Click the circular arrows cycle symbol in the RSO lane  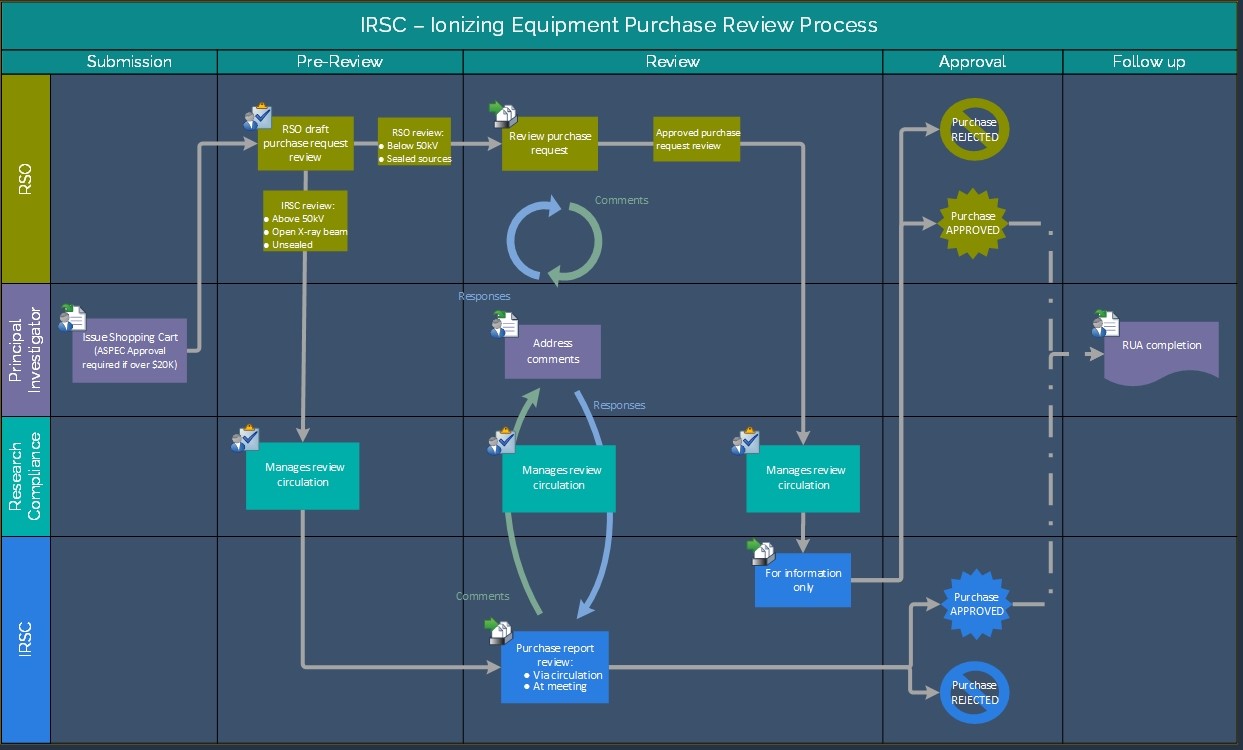point(554,240)
